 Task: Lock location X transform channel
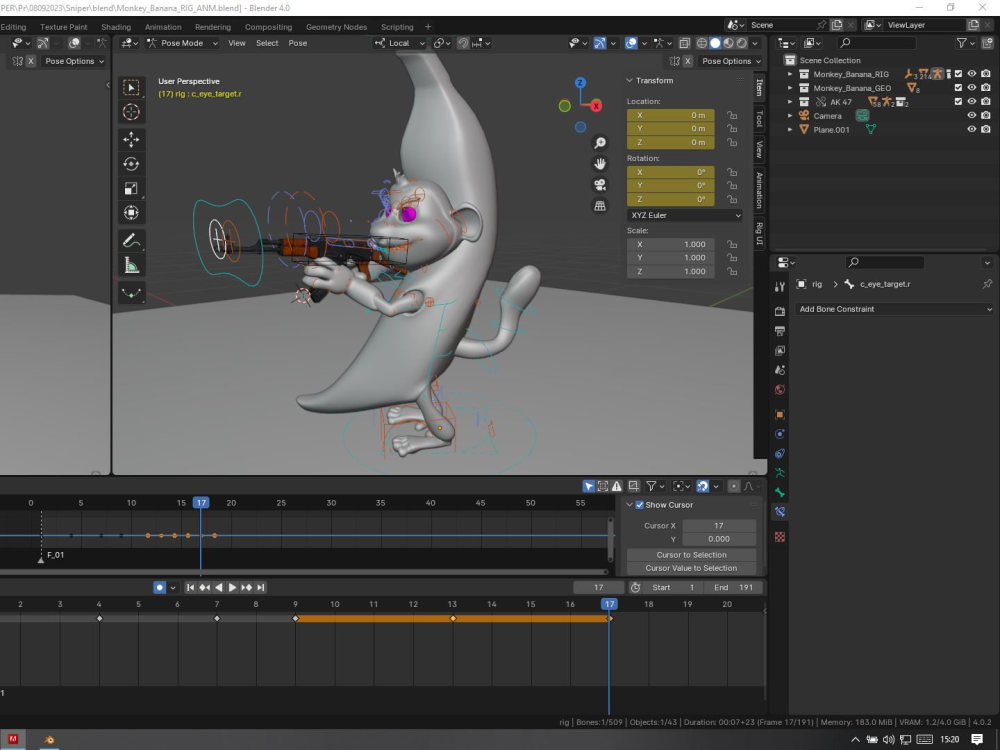click(732, 115)
